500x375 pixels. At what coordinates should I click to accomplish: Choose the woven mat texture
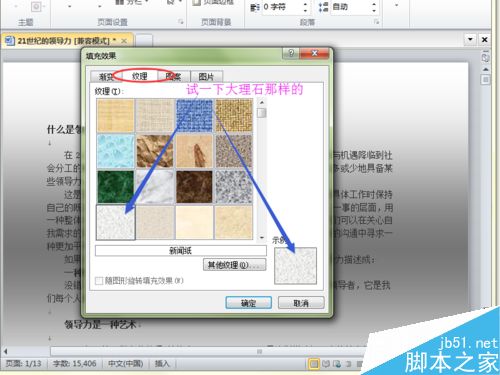[234, 115]
